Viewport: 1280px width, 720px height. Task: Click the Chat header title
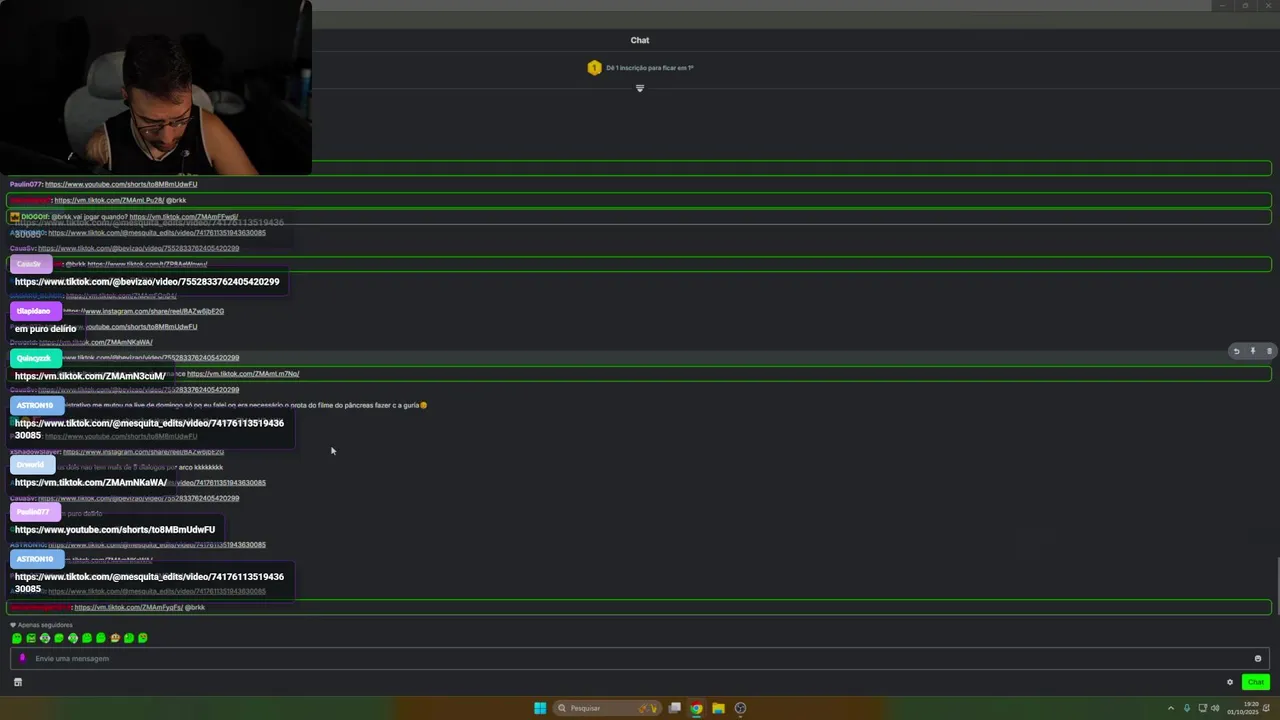(x=640, y=40)
